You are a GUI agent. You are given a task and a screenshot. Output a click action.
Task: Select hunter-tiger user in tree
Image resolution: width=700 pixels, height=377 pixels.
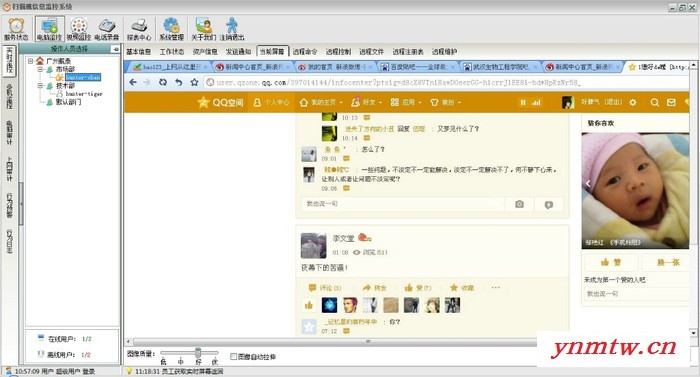click(84, 94)
